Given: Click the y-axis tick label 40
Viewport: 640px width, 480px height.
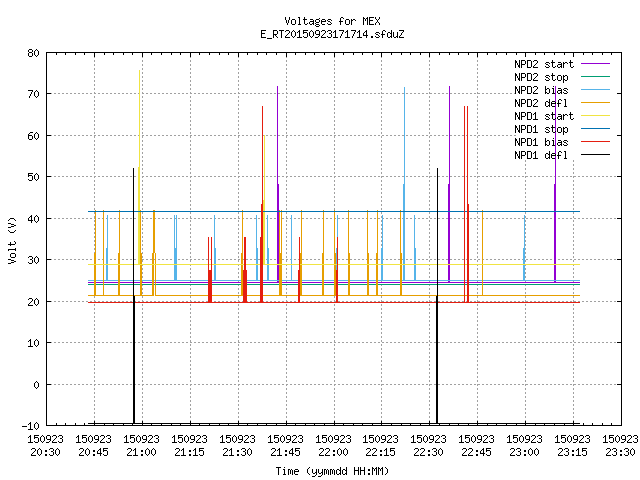Looking at the screenshot, I should [x=33, y=219].
